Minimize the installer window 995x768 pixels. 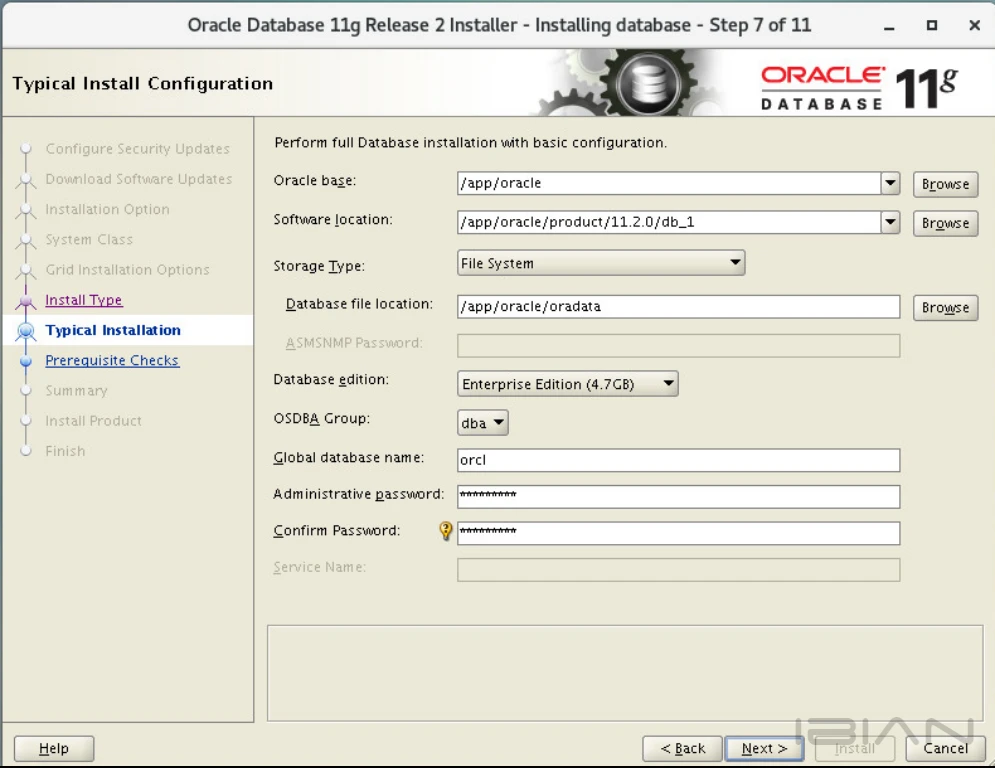point(890,26)
